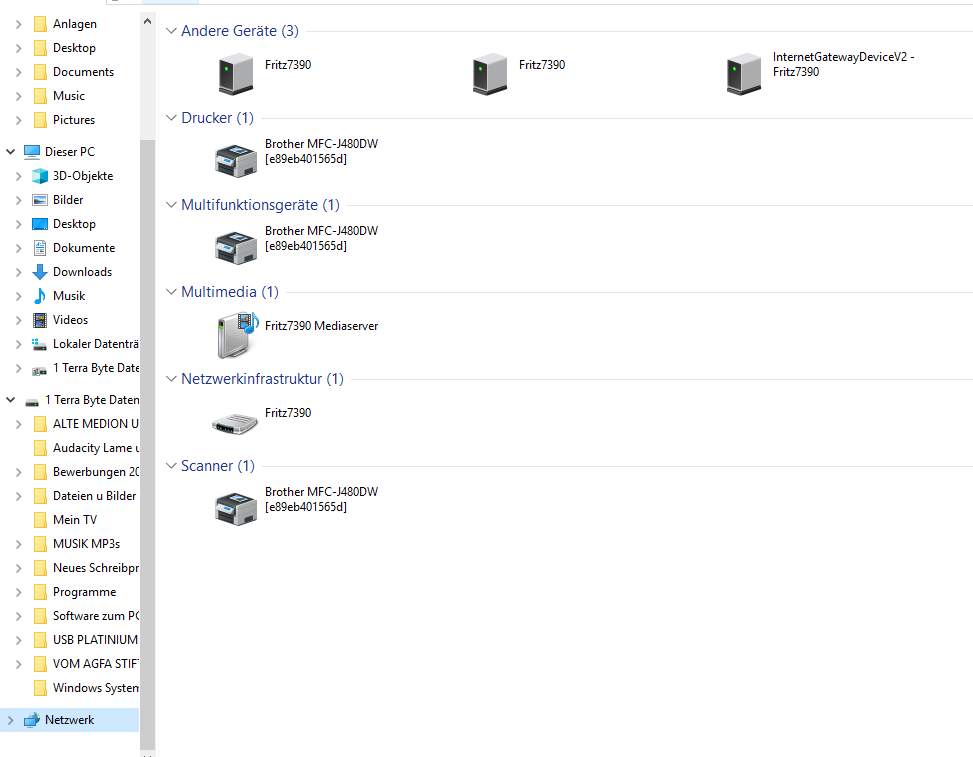Click the Programme folder icon

tap(40, 592)
